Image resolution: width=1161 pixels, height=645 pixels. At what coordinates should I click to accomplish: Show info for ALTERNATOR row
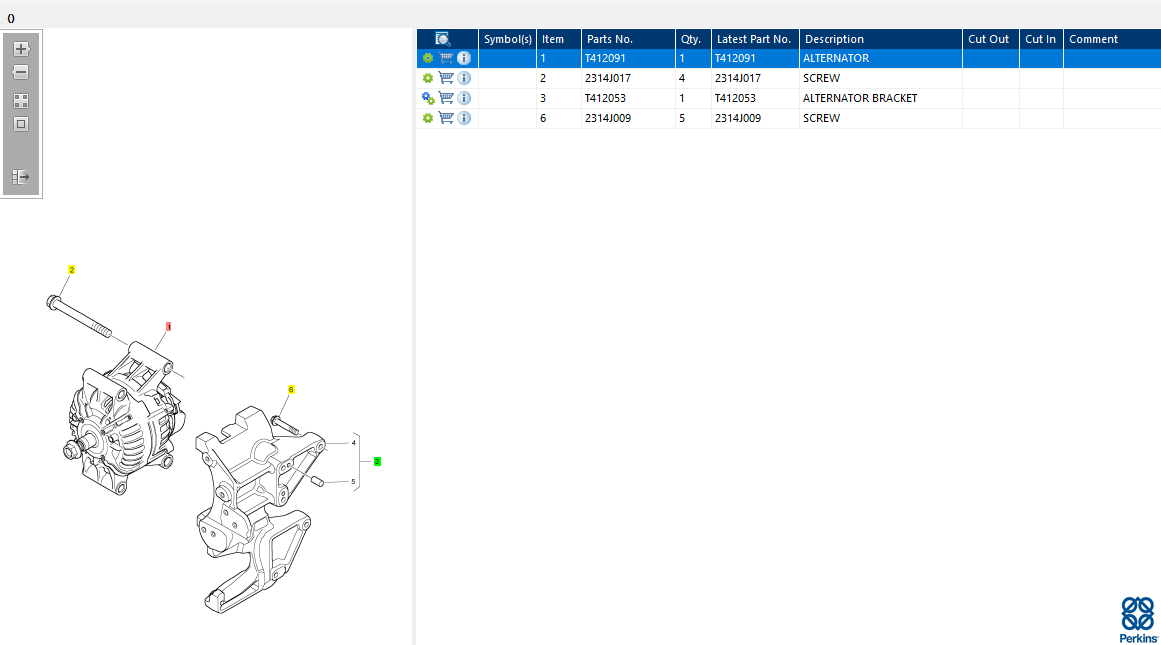(x=464, y=58)
